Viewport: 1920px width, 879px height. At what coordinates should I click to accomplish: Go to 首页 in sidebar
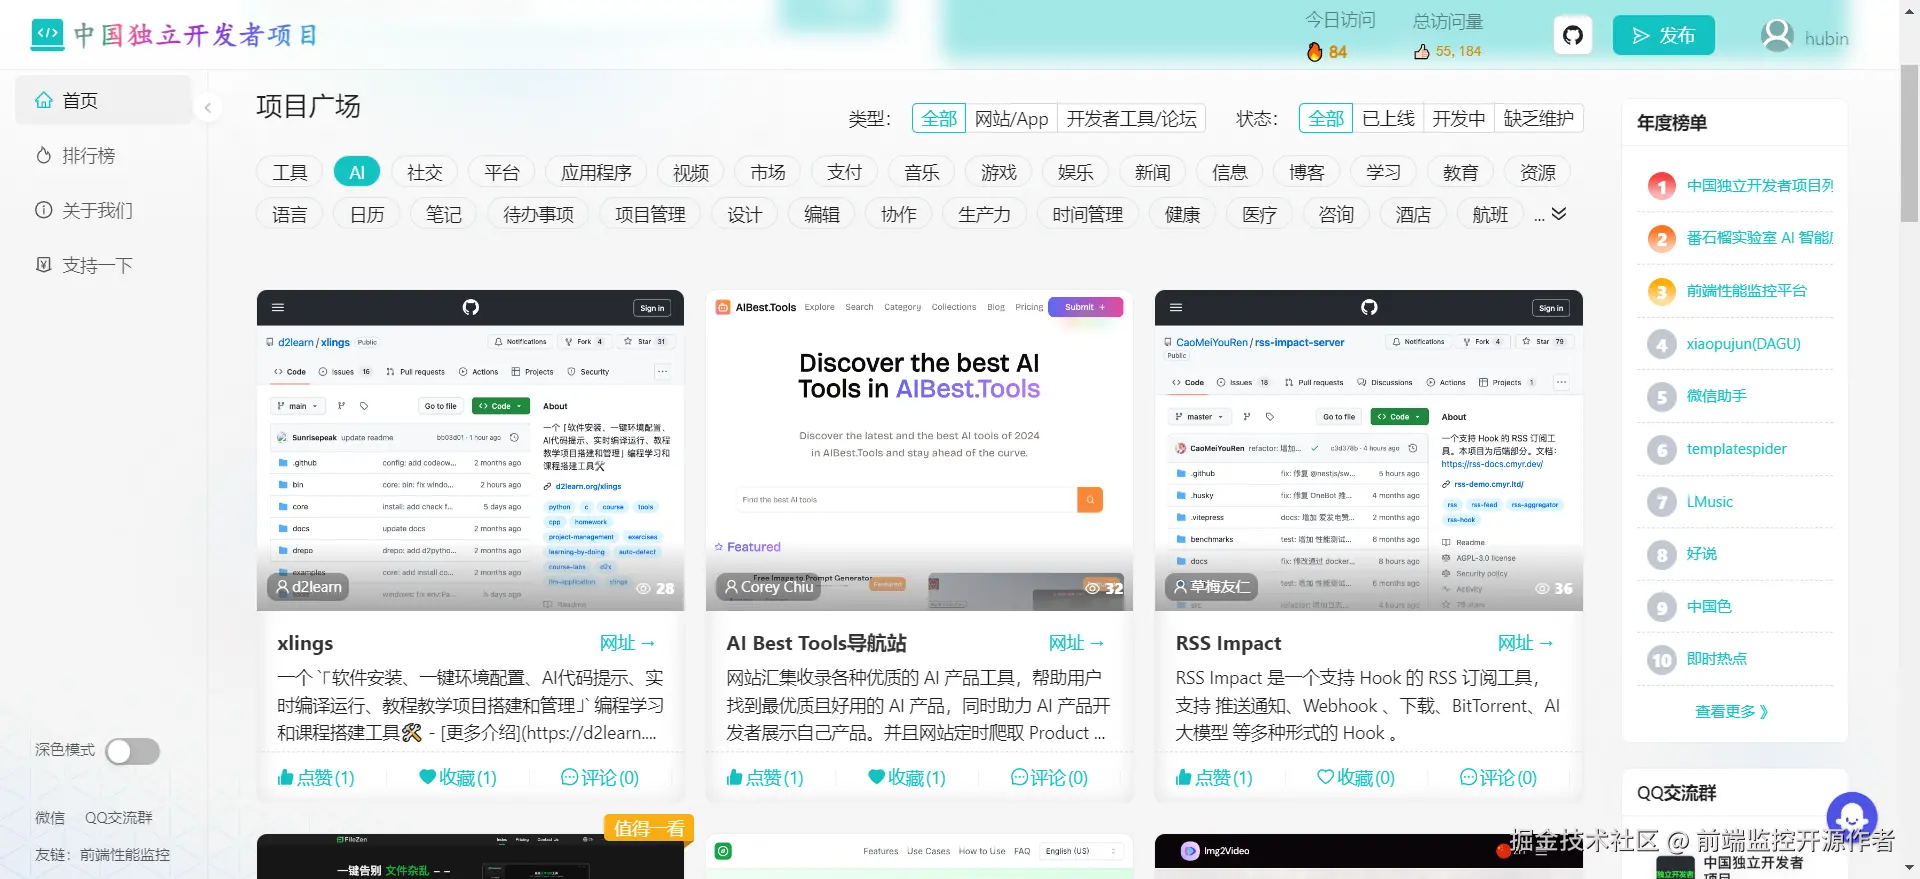(x=103, y=101)
